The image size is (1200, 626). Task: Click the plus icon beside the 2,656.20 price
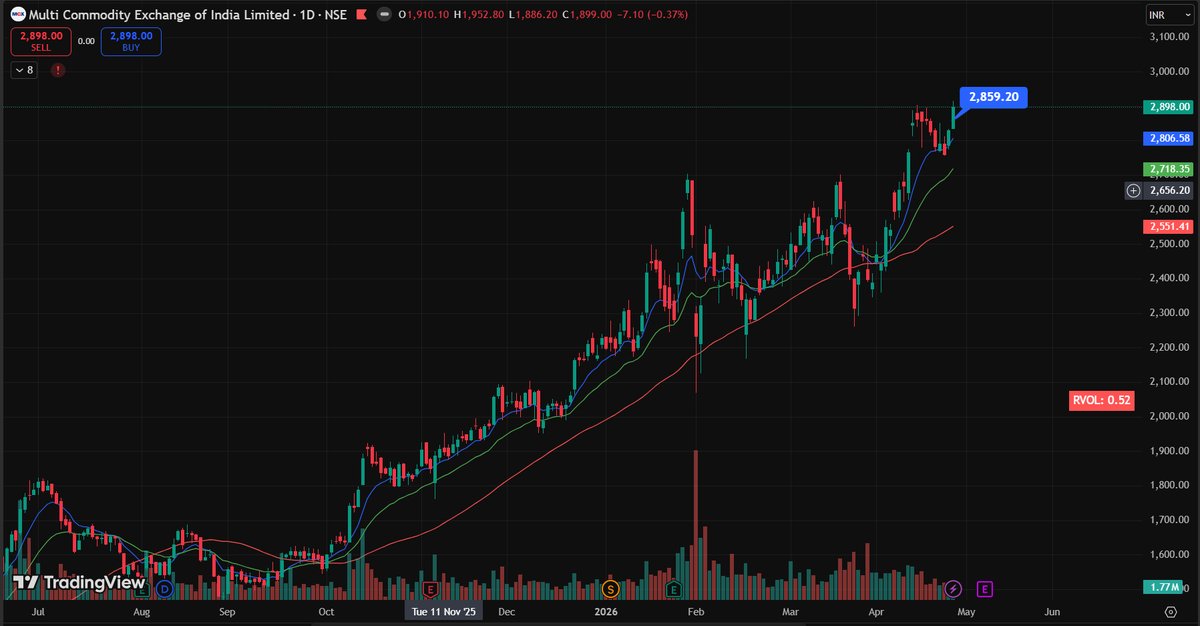[x=1134, y=188]
